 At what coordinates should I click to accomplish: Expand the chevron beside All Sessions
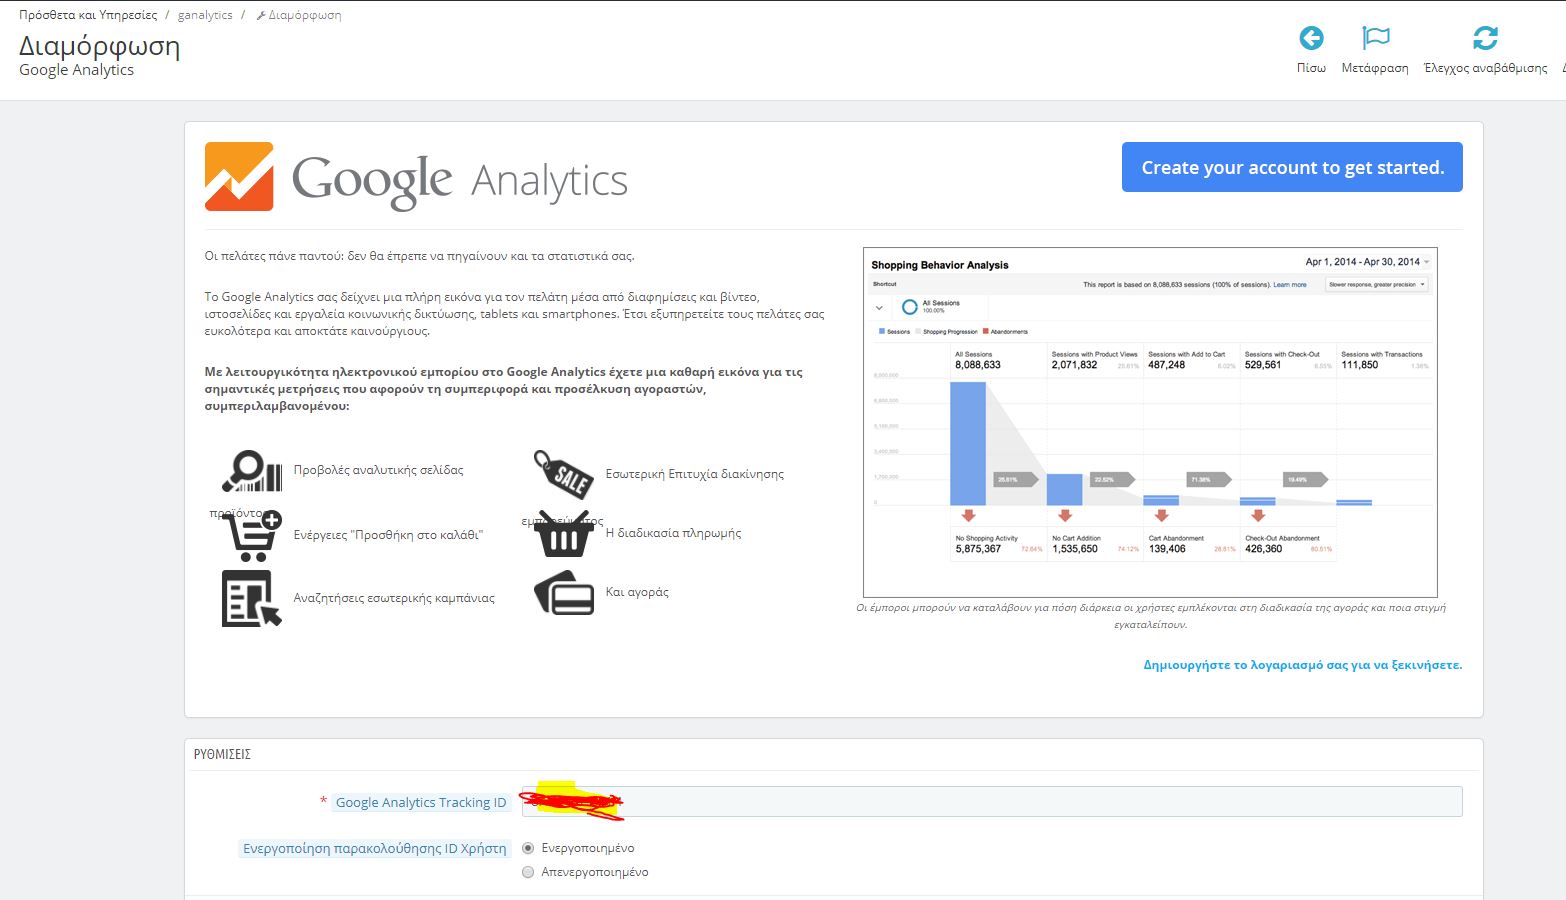click(x=879, y=308)
